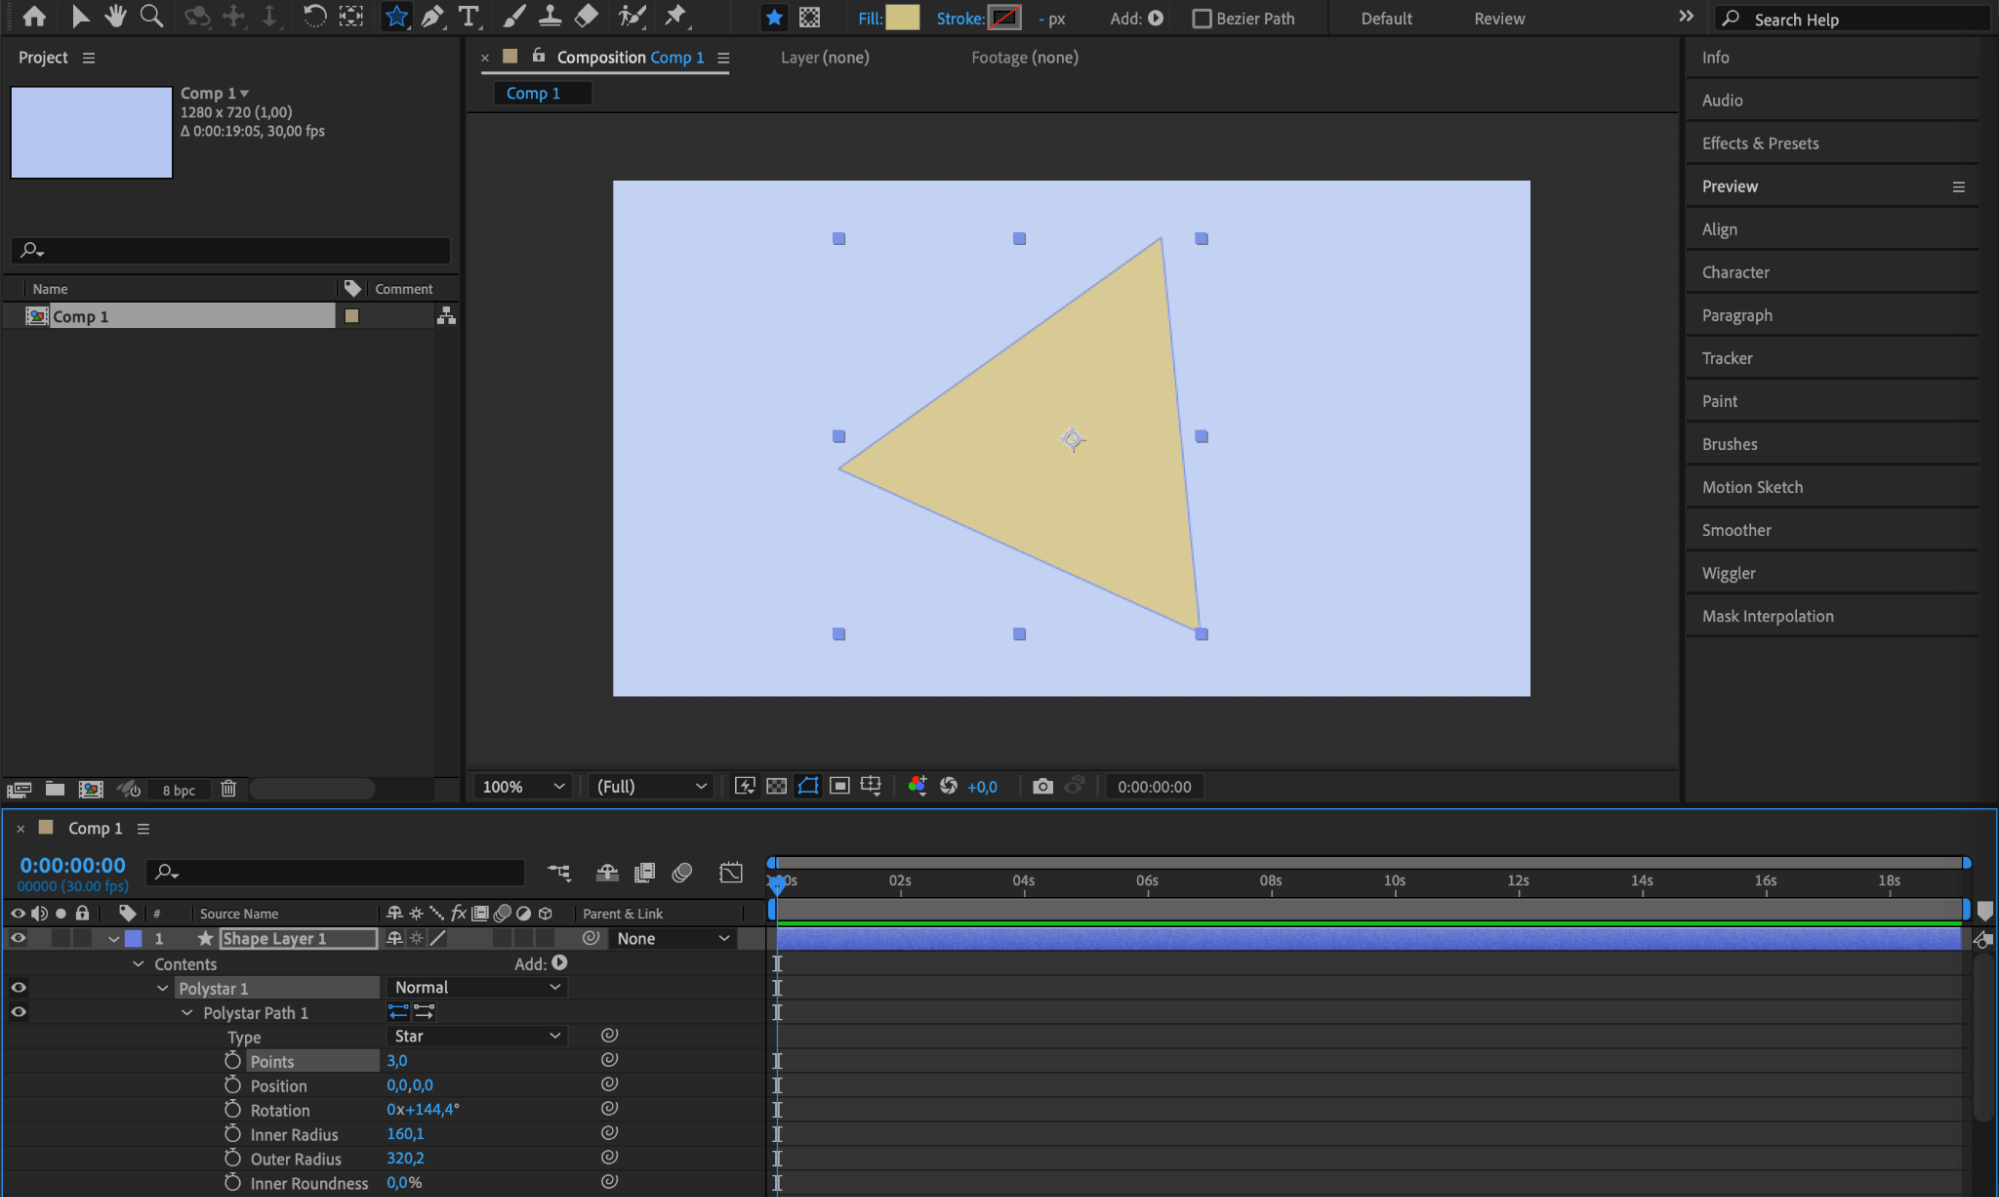This screenshot has width=1999, height=1197.
Task: Take a snapshot with camera icon
Action: click(1042, 786)
